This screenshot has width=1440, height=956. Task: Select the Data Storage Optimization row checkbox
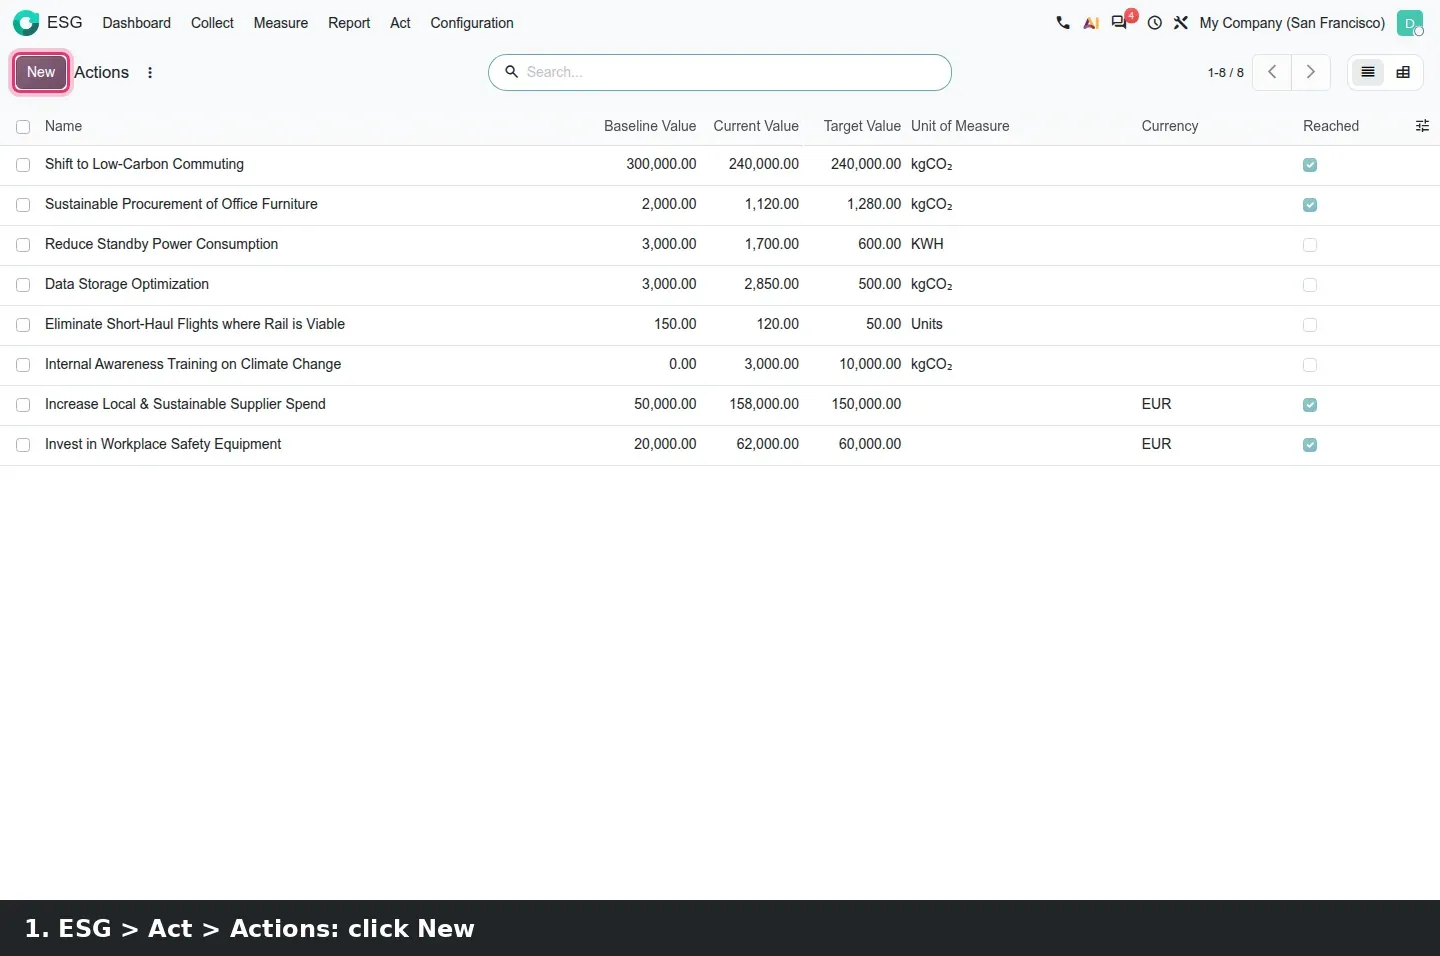pyautogui.click(x=23, y=285)
